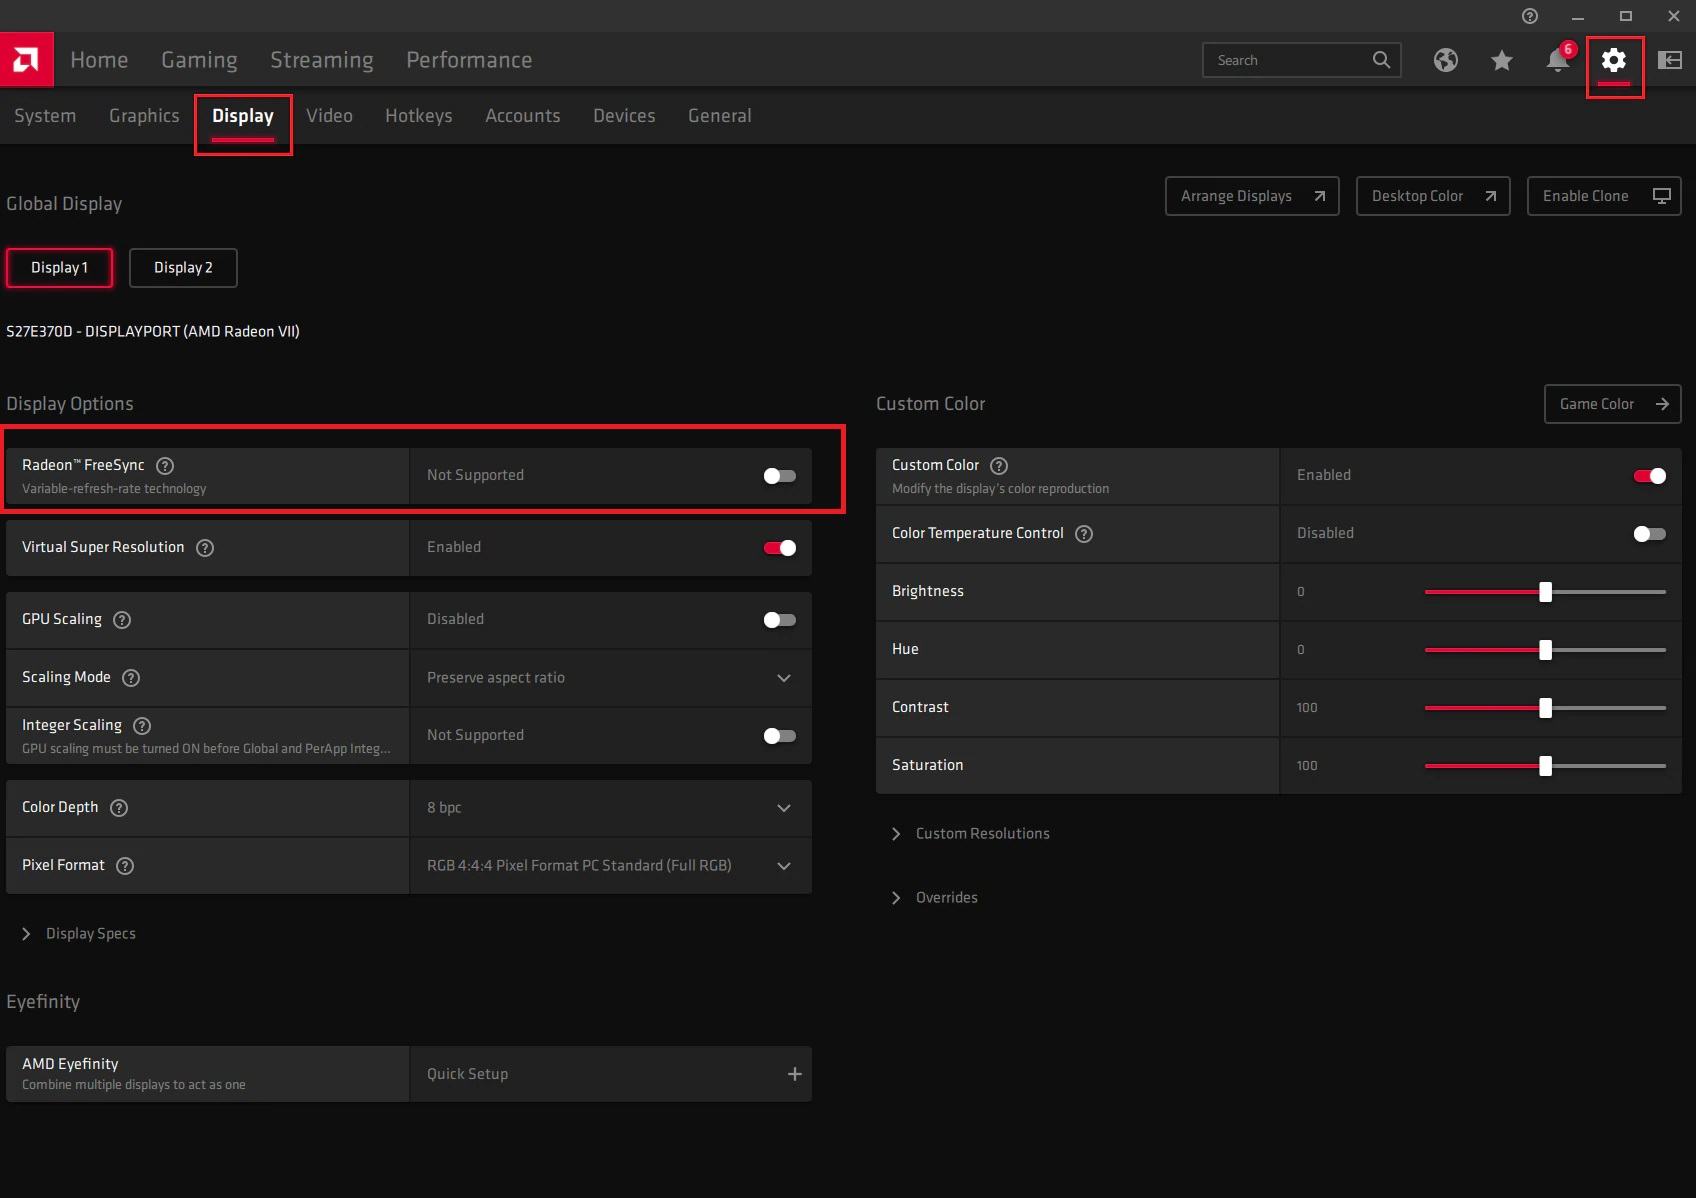Open Video settings tab

click(x=329, y=116)
